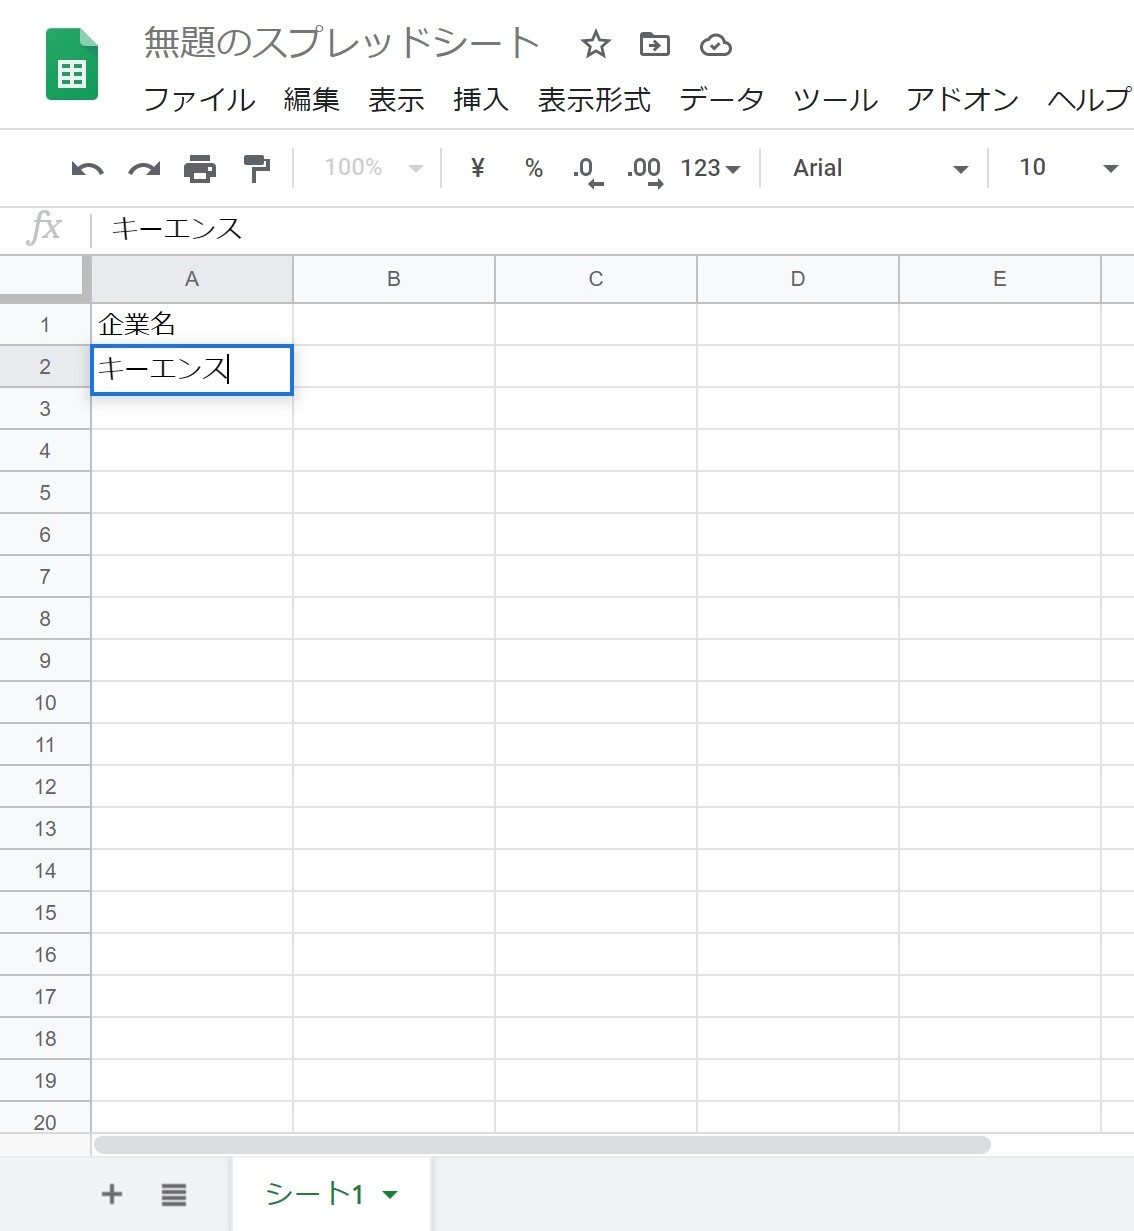Select row 20 header
This screenshot has width=1134, height=1231.
point(45,1120)
